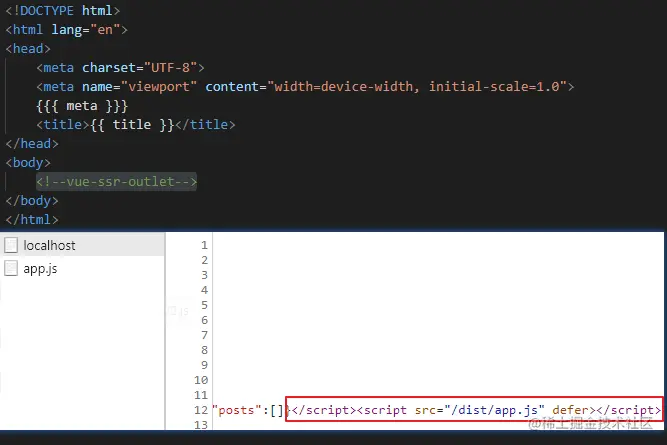The width and height of the screenshot is (667, 445).
Task: Click the viewport meta content string
Action: 417,87
